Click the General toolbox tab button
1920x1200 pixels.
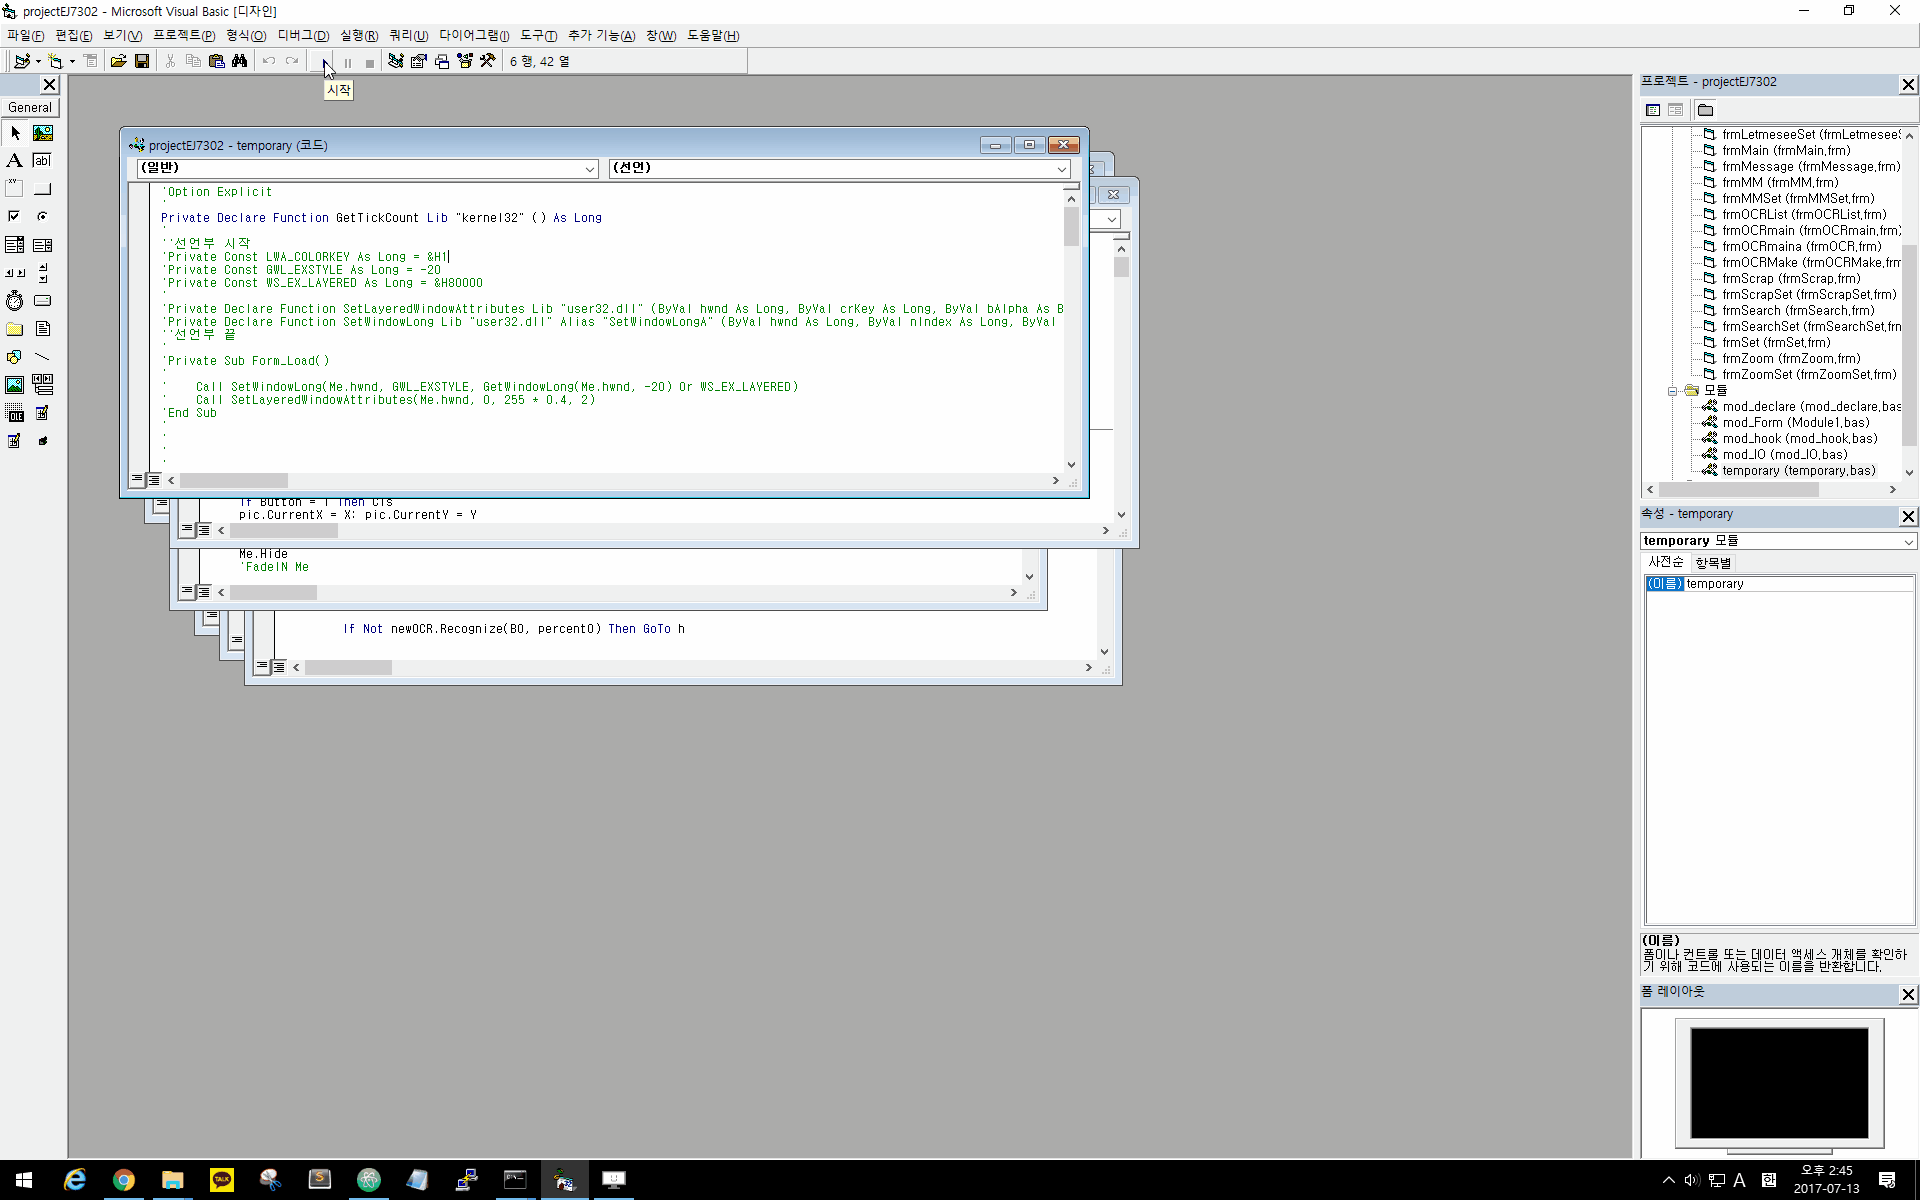tap(30, 108)
